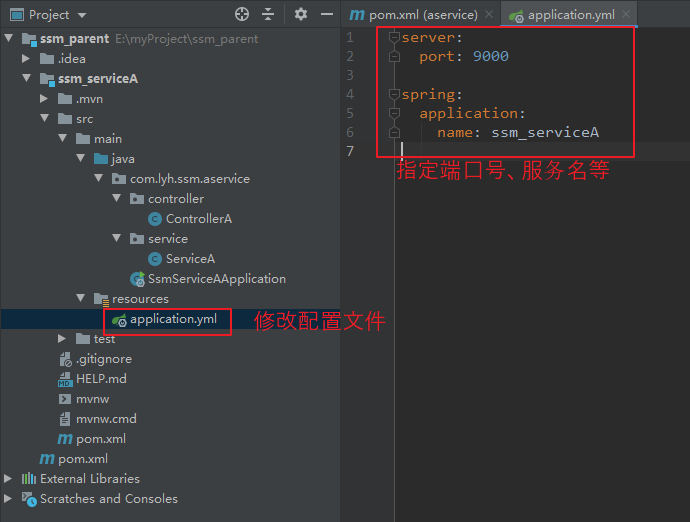Click the application.yml Spring config icon in tree
This screenshot has width=690, height=522.
click(119, 320)
